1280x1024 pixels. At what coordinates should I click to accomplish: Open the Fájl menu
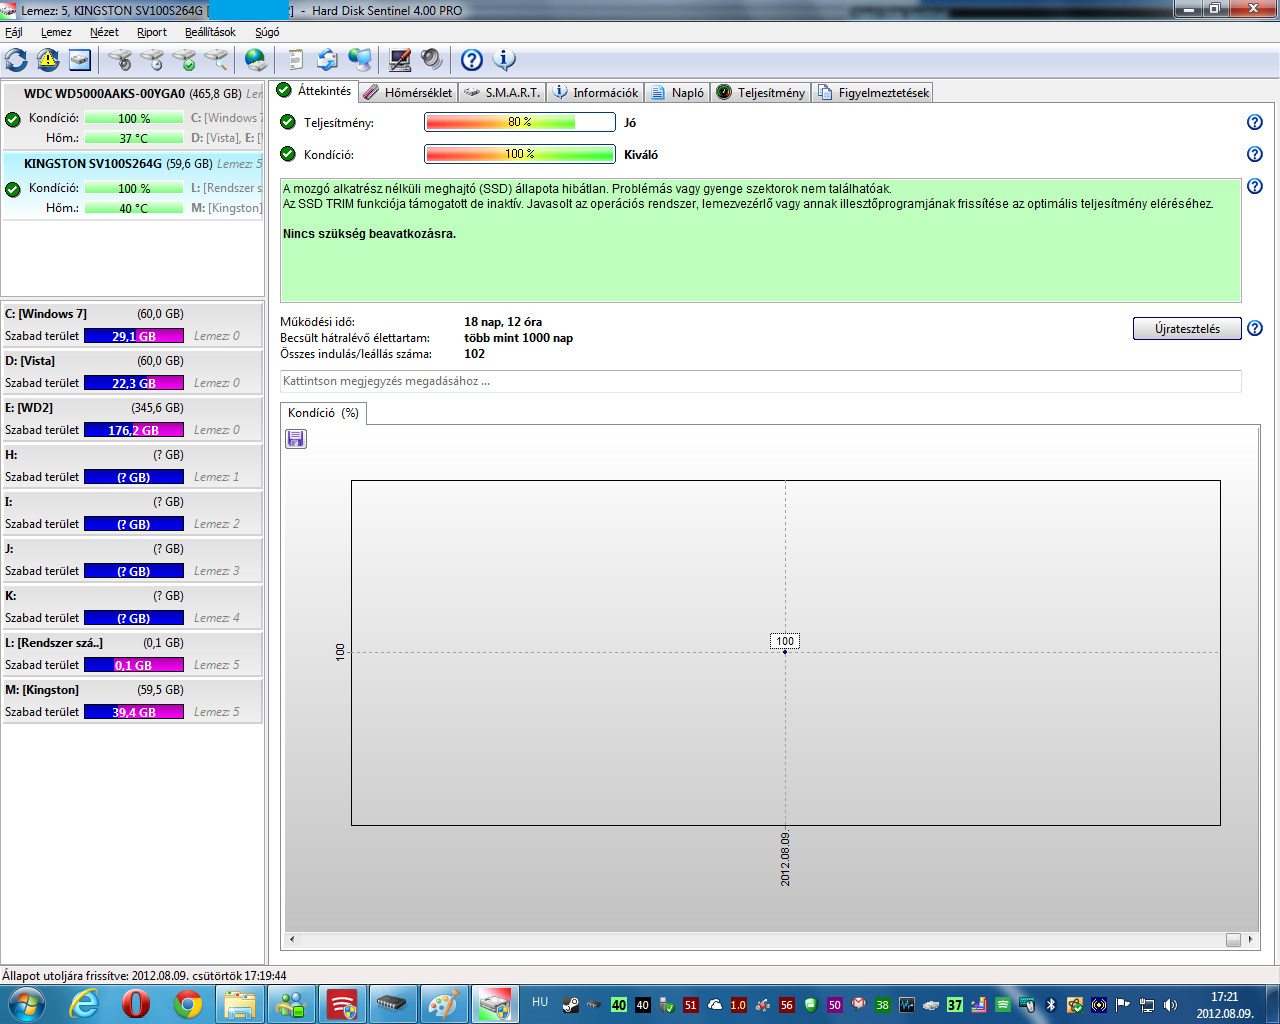click(x=14, y=32)
